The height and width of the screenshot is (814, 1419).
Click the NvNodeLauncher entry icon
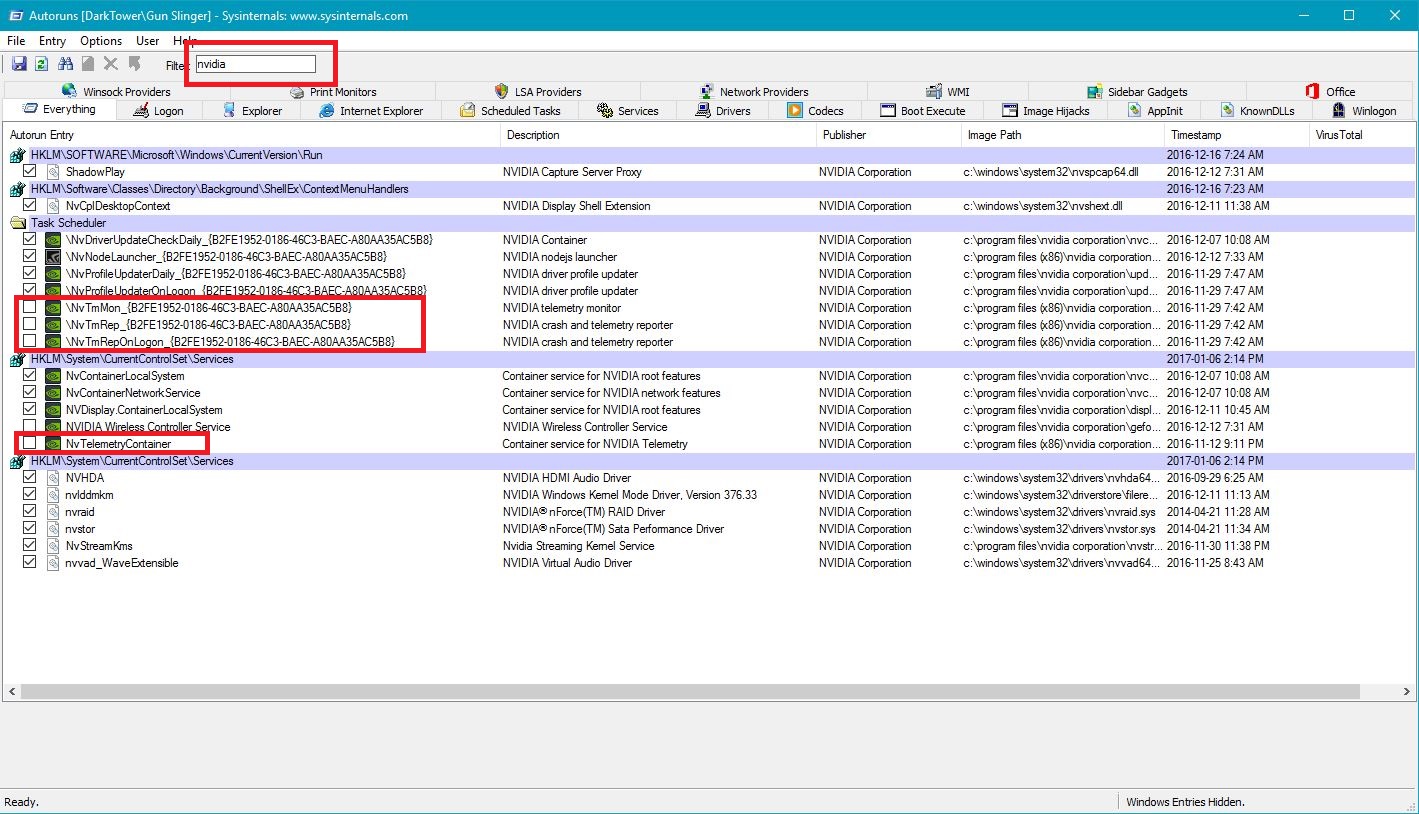click(x=53, y=257)
